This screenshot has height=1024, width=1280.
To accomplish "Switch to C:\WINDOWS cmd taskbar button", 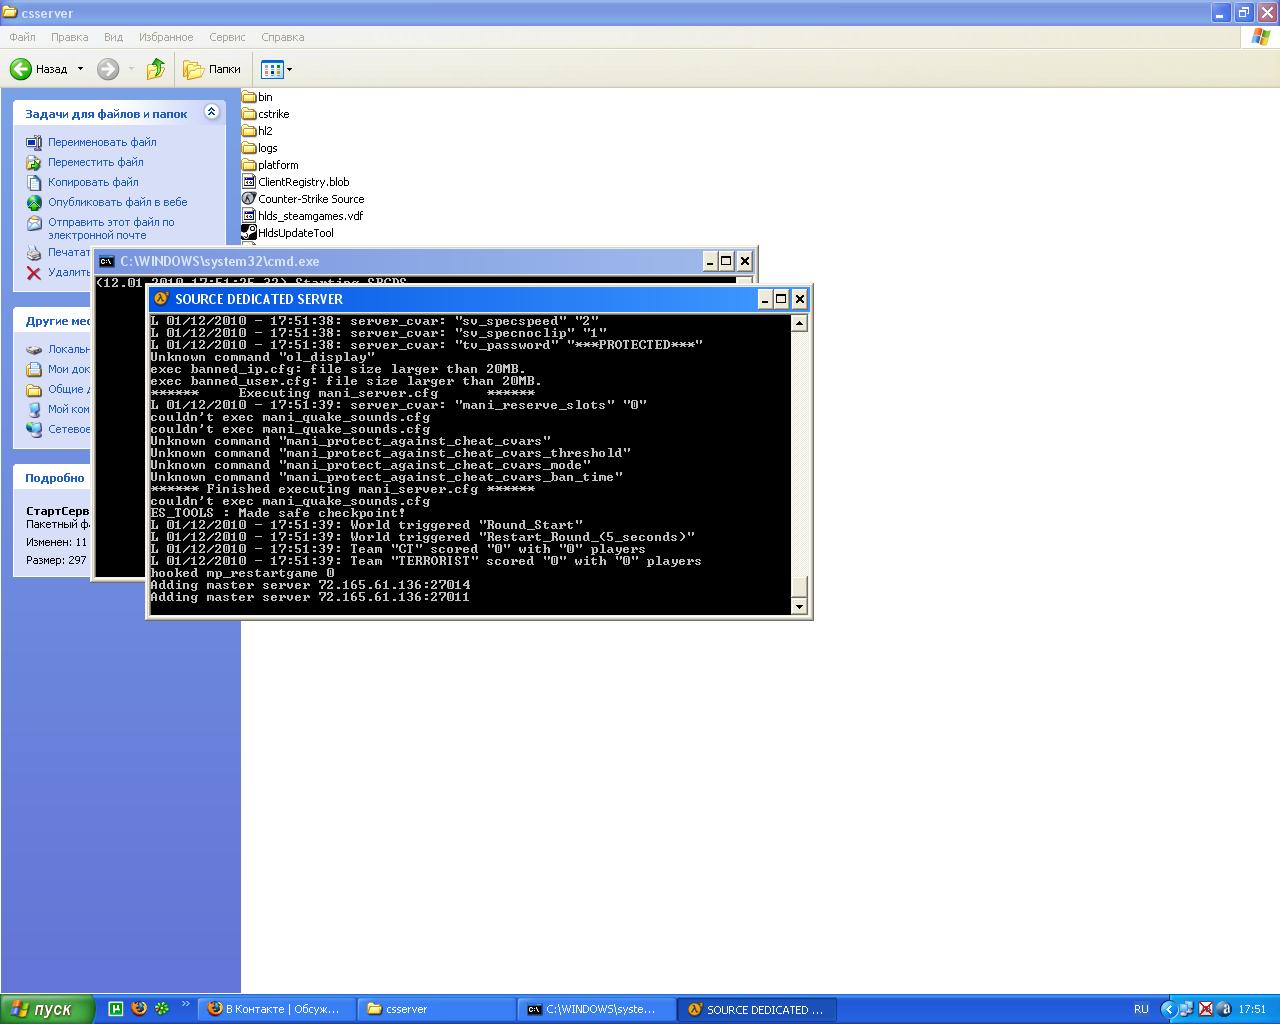I will click(x=598, y=1009).
